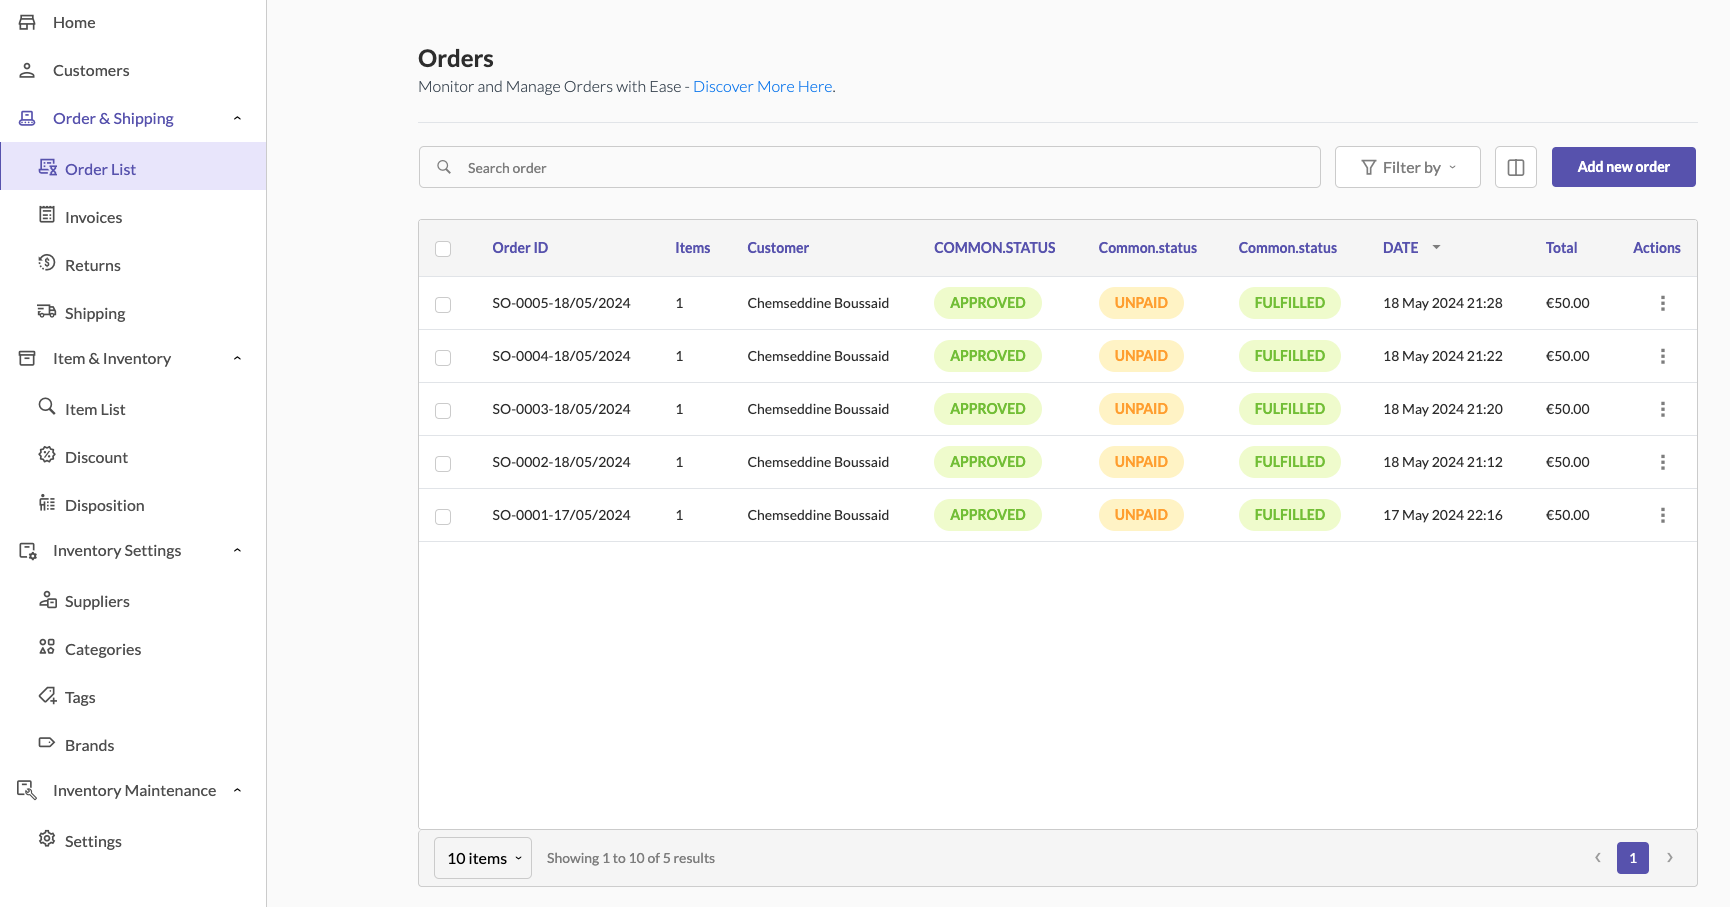Open the 10 items per page dropdown
Viewport: 1730px width, 907px height.
[483, 858]
